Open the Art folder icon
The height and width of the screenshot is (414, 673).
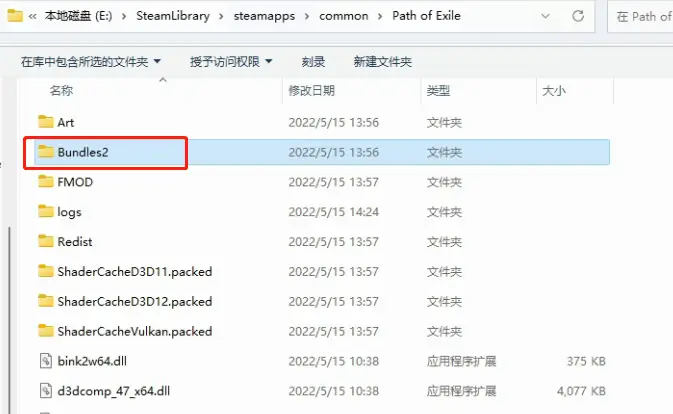[45, 122]
